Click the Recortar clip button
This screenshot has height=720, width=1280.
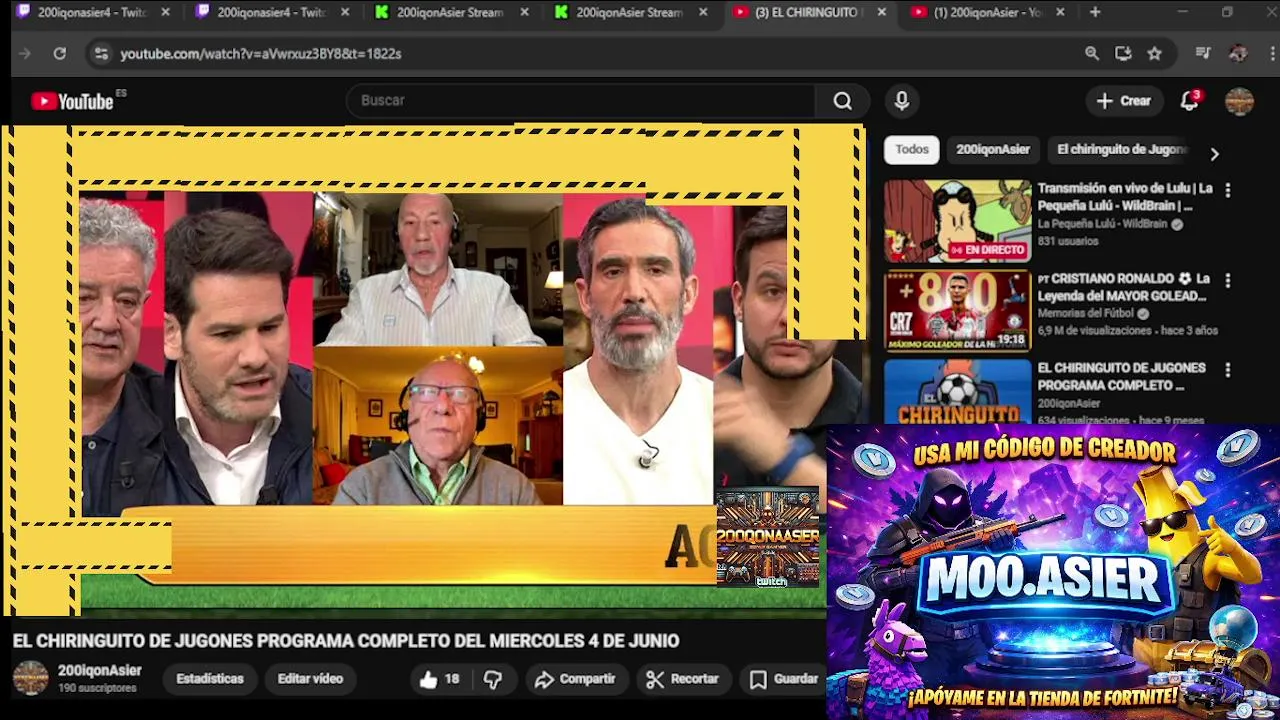pyautogui.click(x=683, y=679)
